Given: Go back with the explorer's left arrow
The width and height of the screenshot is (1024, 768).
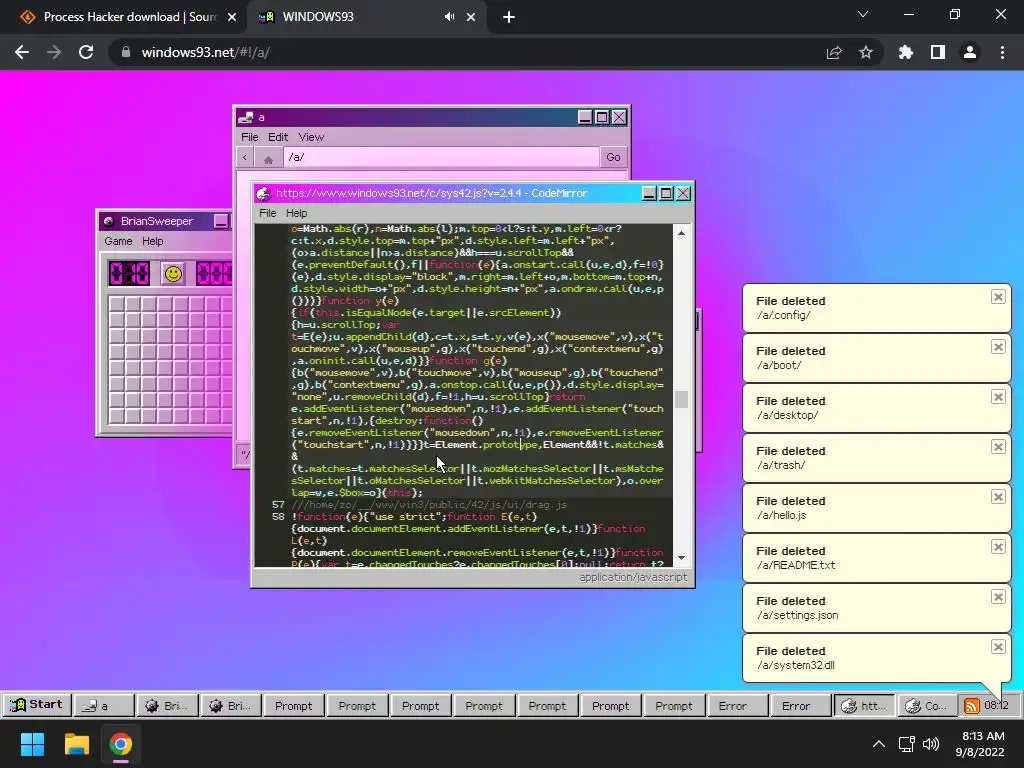Looking at the screenshot, I should (245, 157).
